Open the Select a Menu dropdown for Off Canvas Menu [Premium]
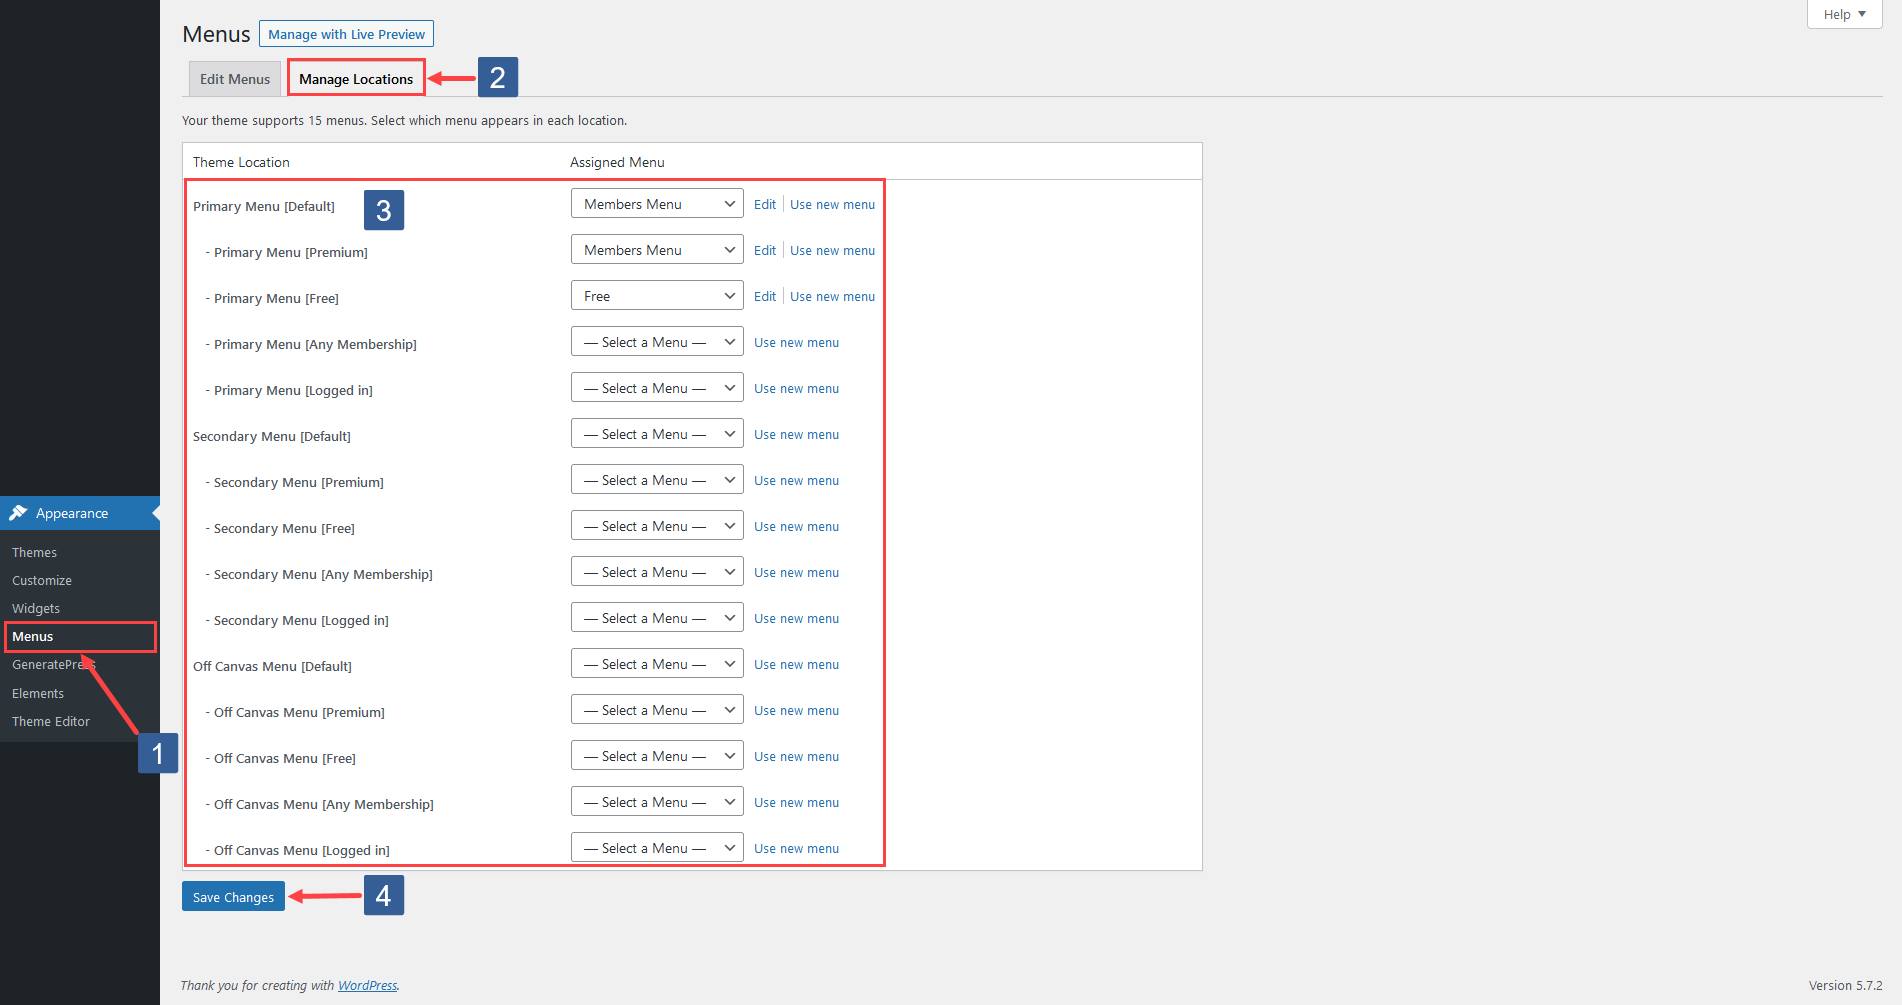 [x=656, y=709]
